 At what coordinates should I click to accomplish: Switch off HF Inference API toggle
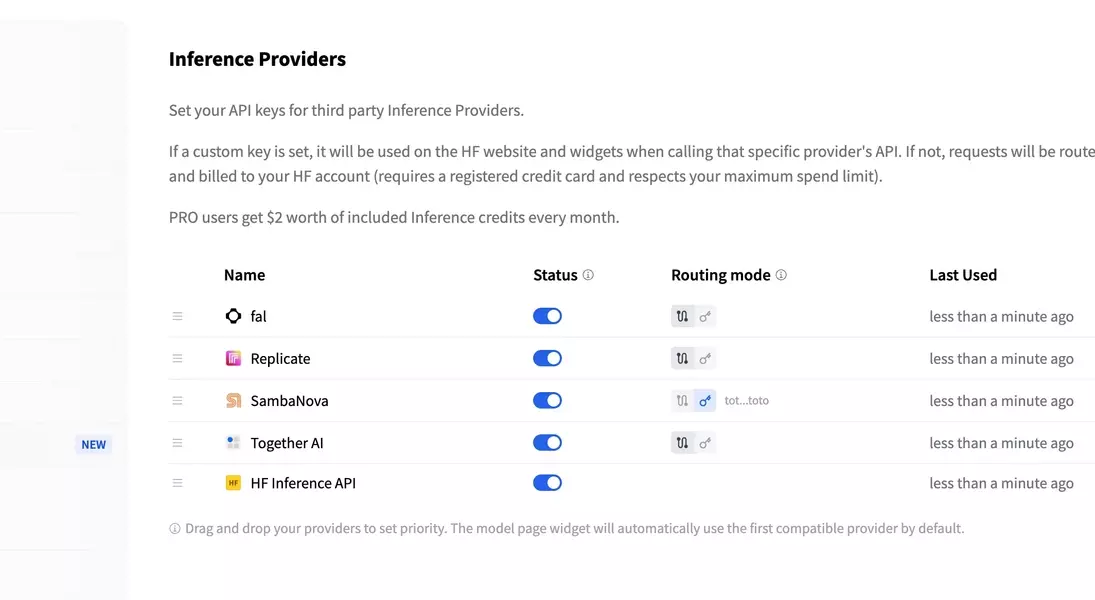[547, 483]
